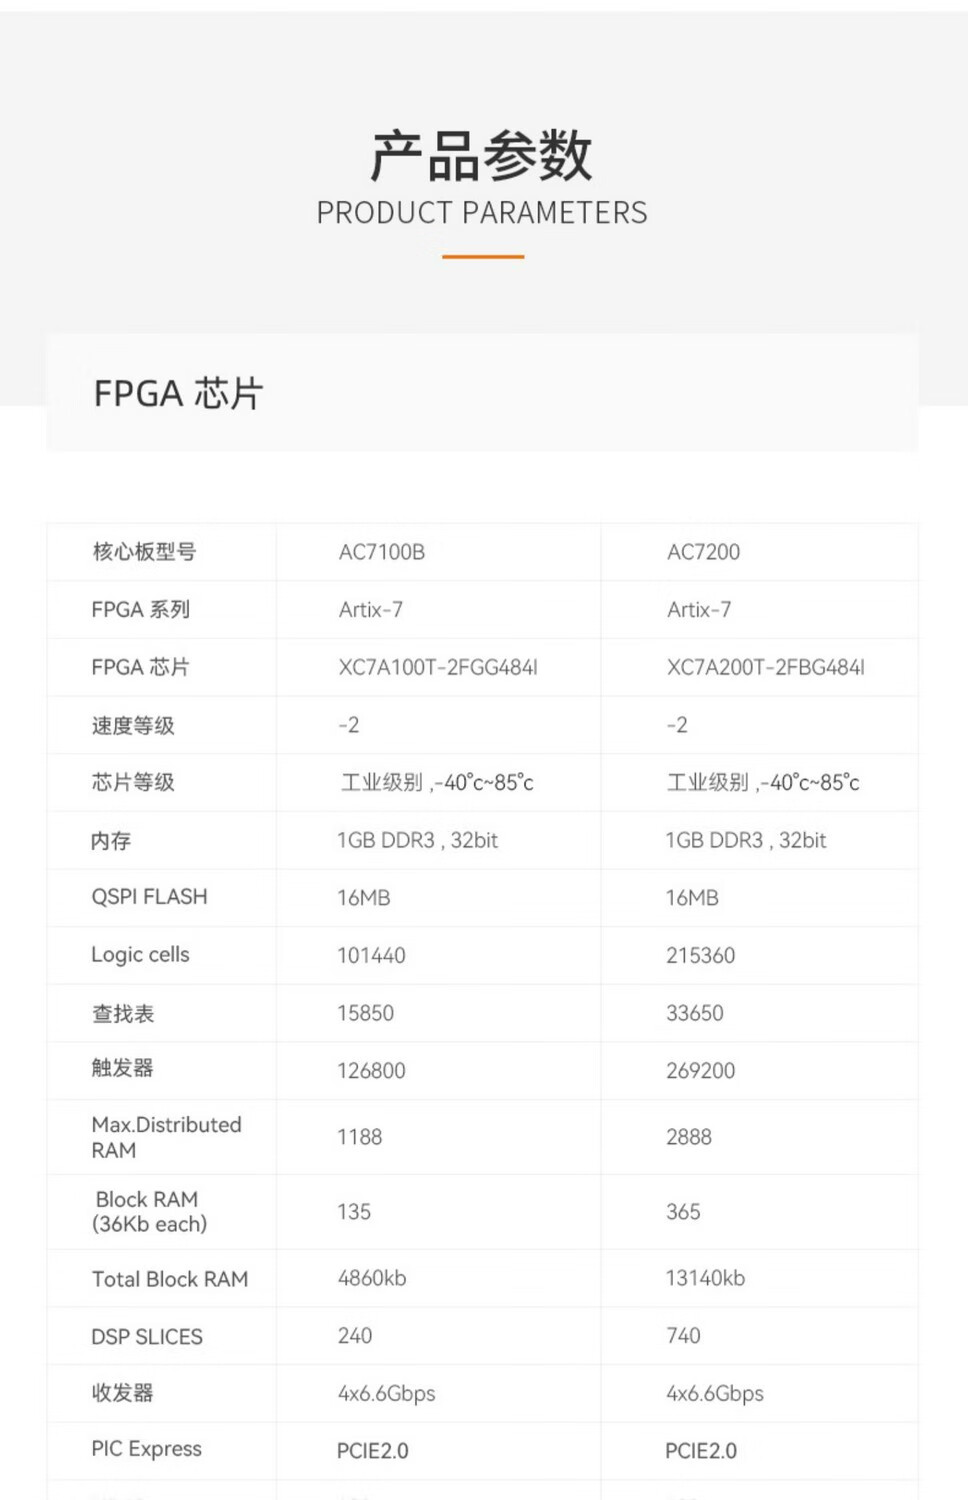The height and width of the screenshot is (1500, 968).
Task: Select the 速度等级 row label
Action: (x=133, y=726)
